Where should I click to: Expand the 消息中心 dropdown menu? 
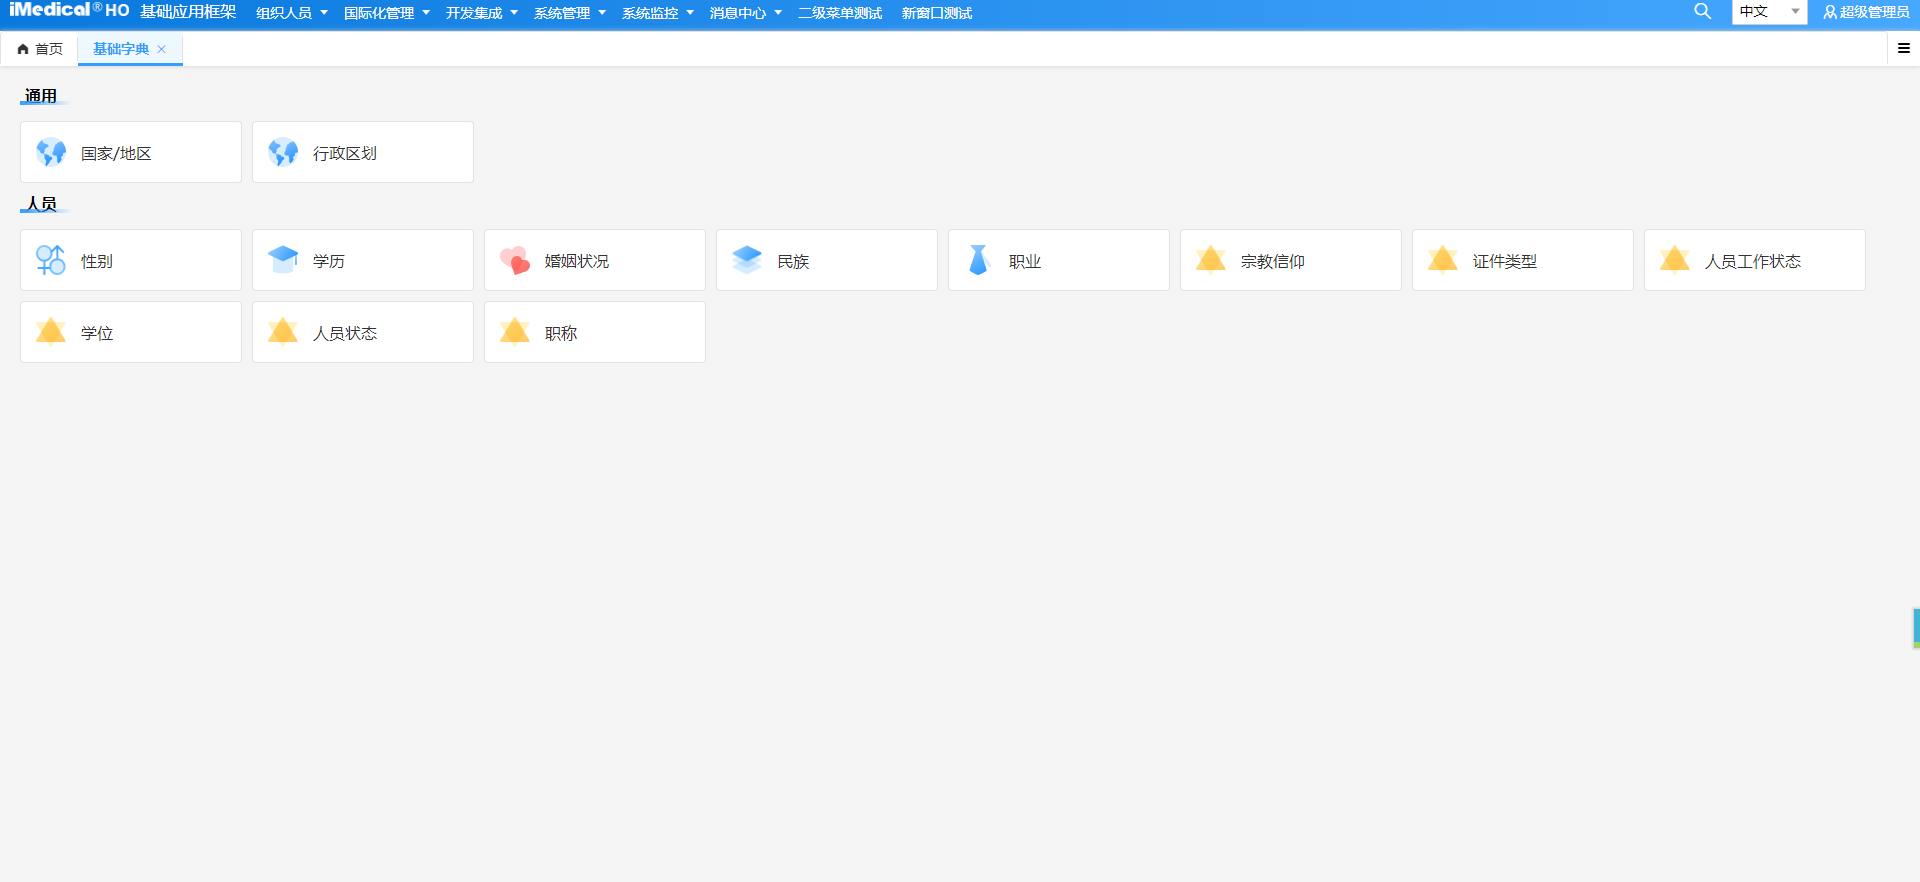[x=745, y=13]
